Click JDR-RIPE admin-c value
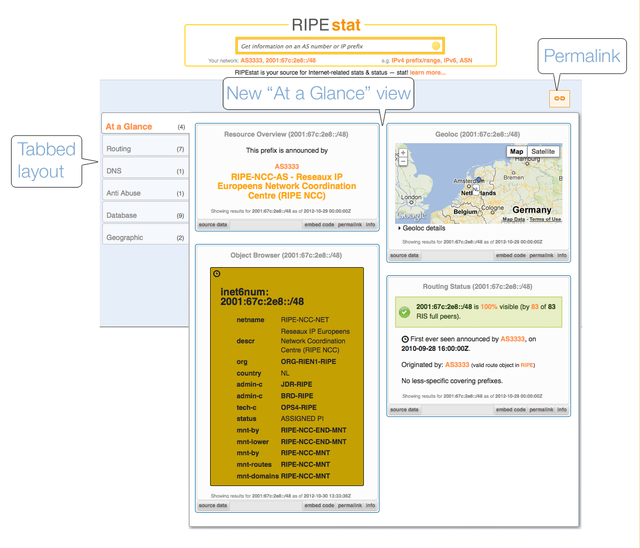The width and height of the screenshot is (640, 548). click(296, 384)
